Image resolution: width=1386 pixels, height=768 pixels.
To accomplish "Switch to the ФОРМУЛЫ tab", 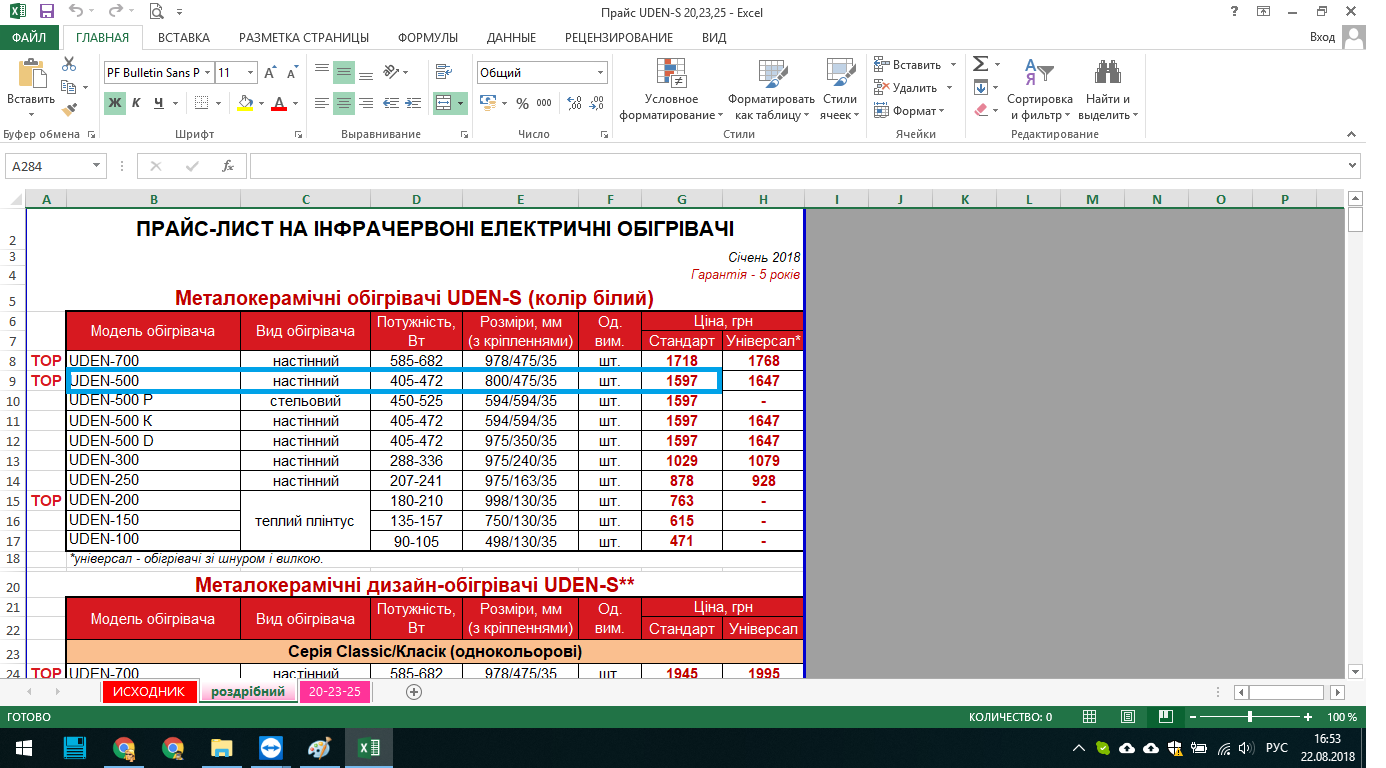I will pos(428,37).
